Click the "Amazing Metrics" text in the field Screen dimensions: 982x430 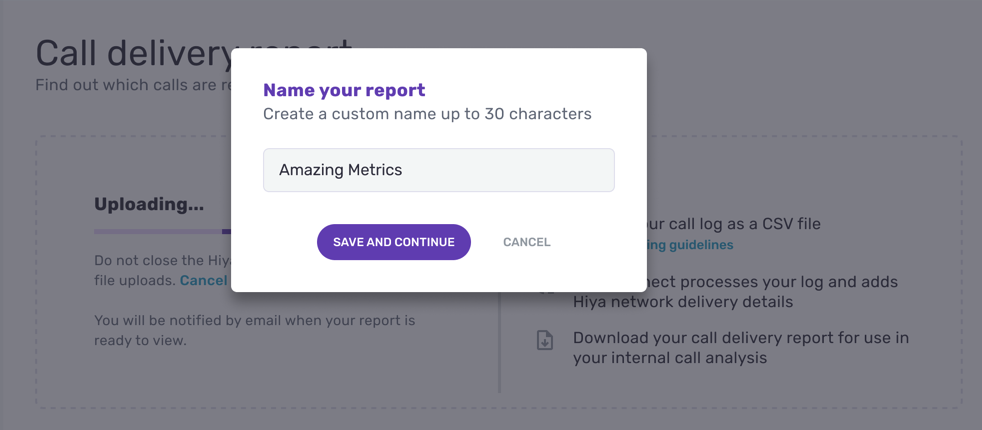(340, 170)
